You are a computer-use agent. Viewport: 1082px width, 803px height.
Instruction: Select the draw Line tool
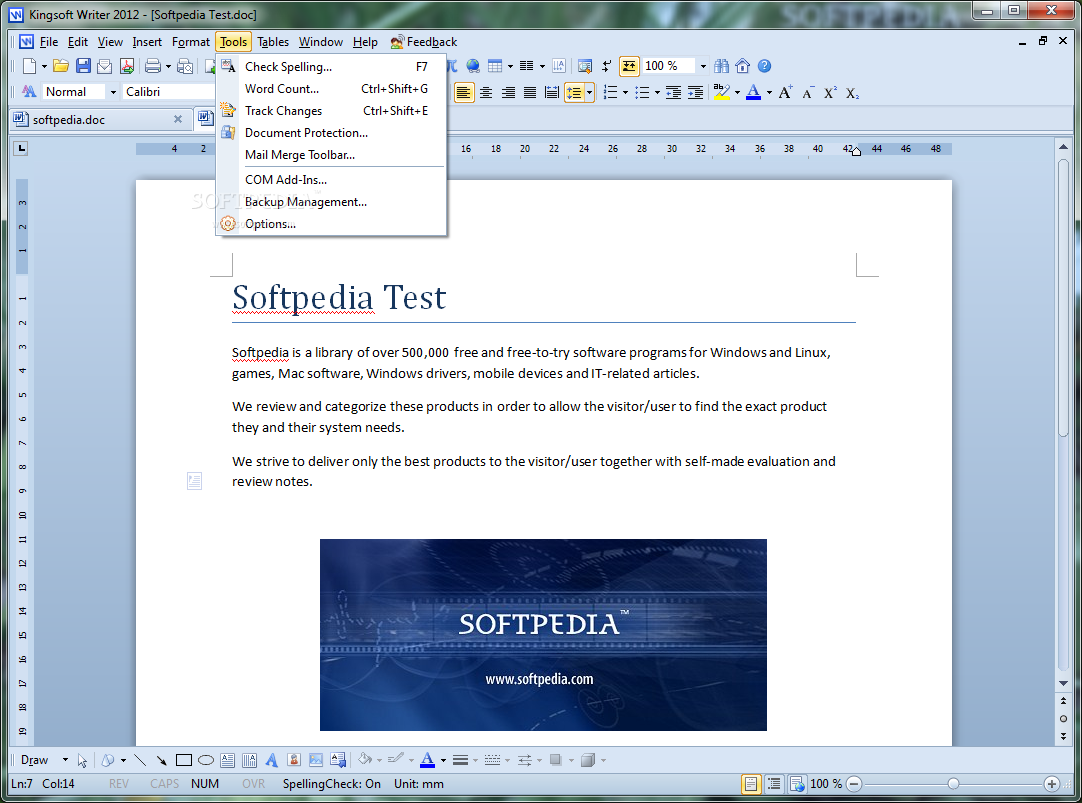tap(140, 760)
